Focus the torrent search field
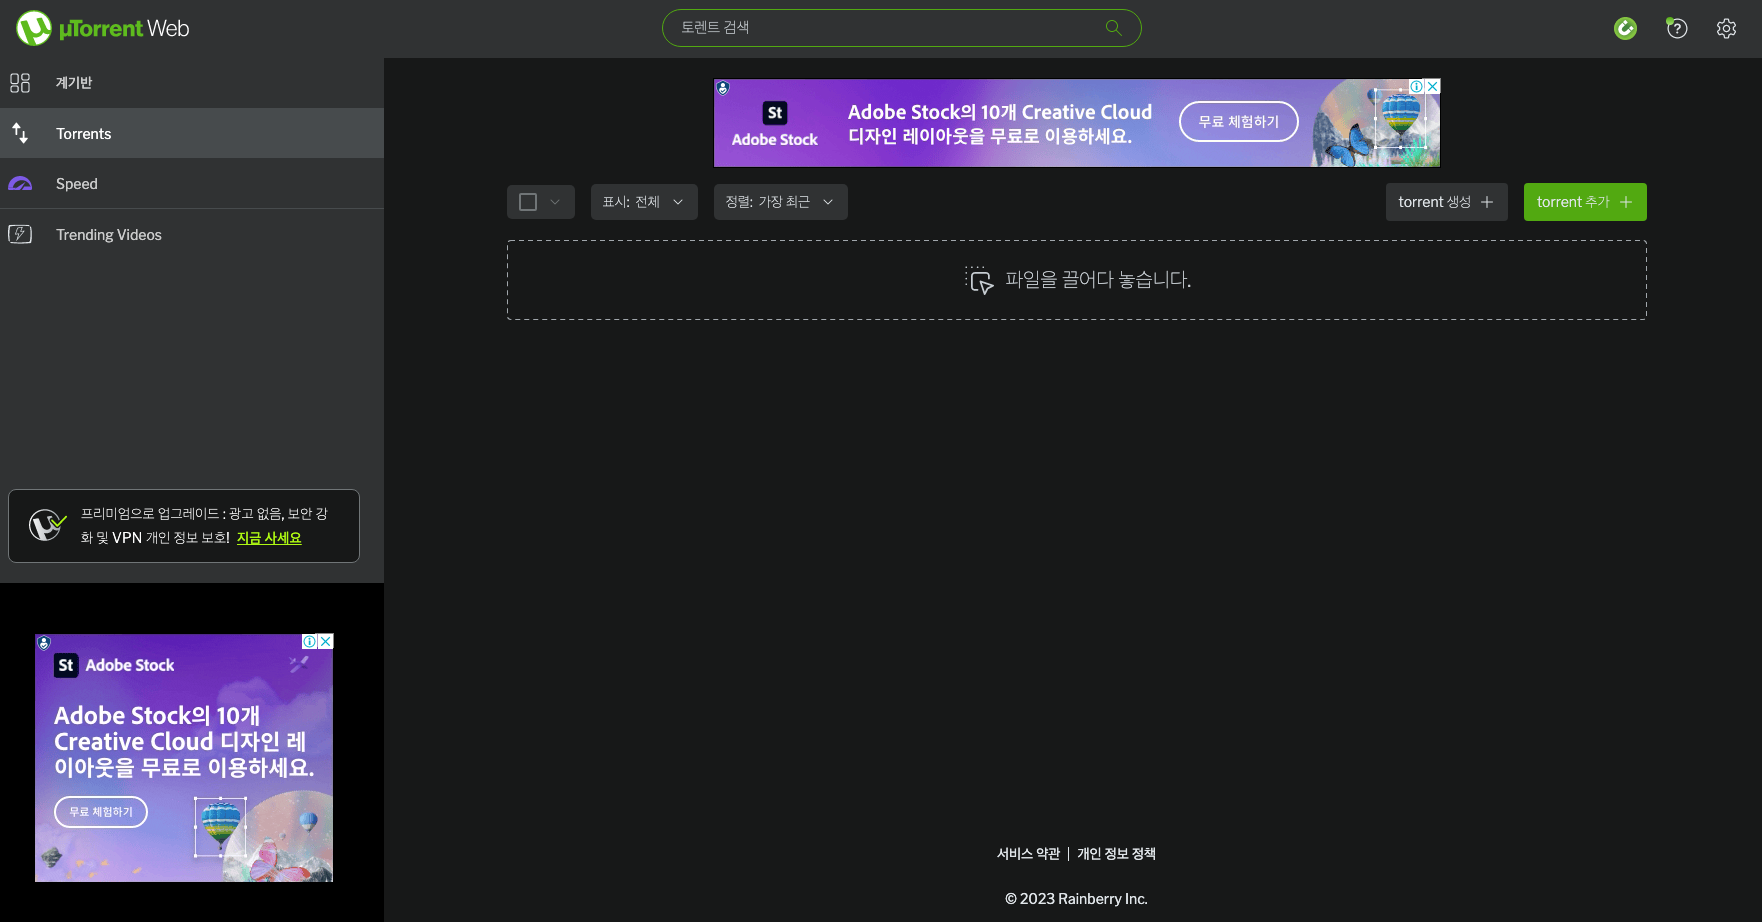The height and width of the screenshot is (922, 1762). pos(901,28)
